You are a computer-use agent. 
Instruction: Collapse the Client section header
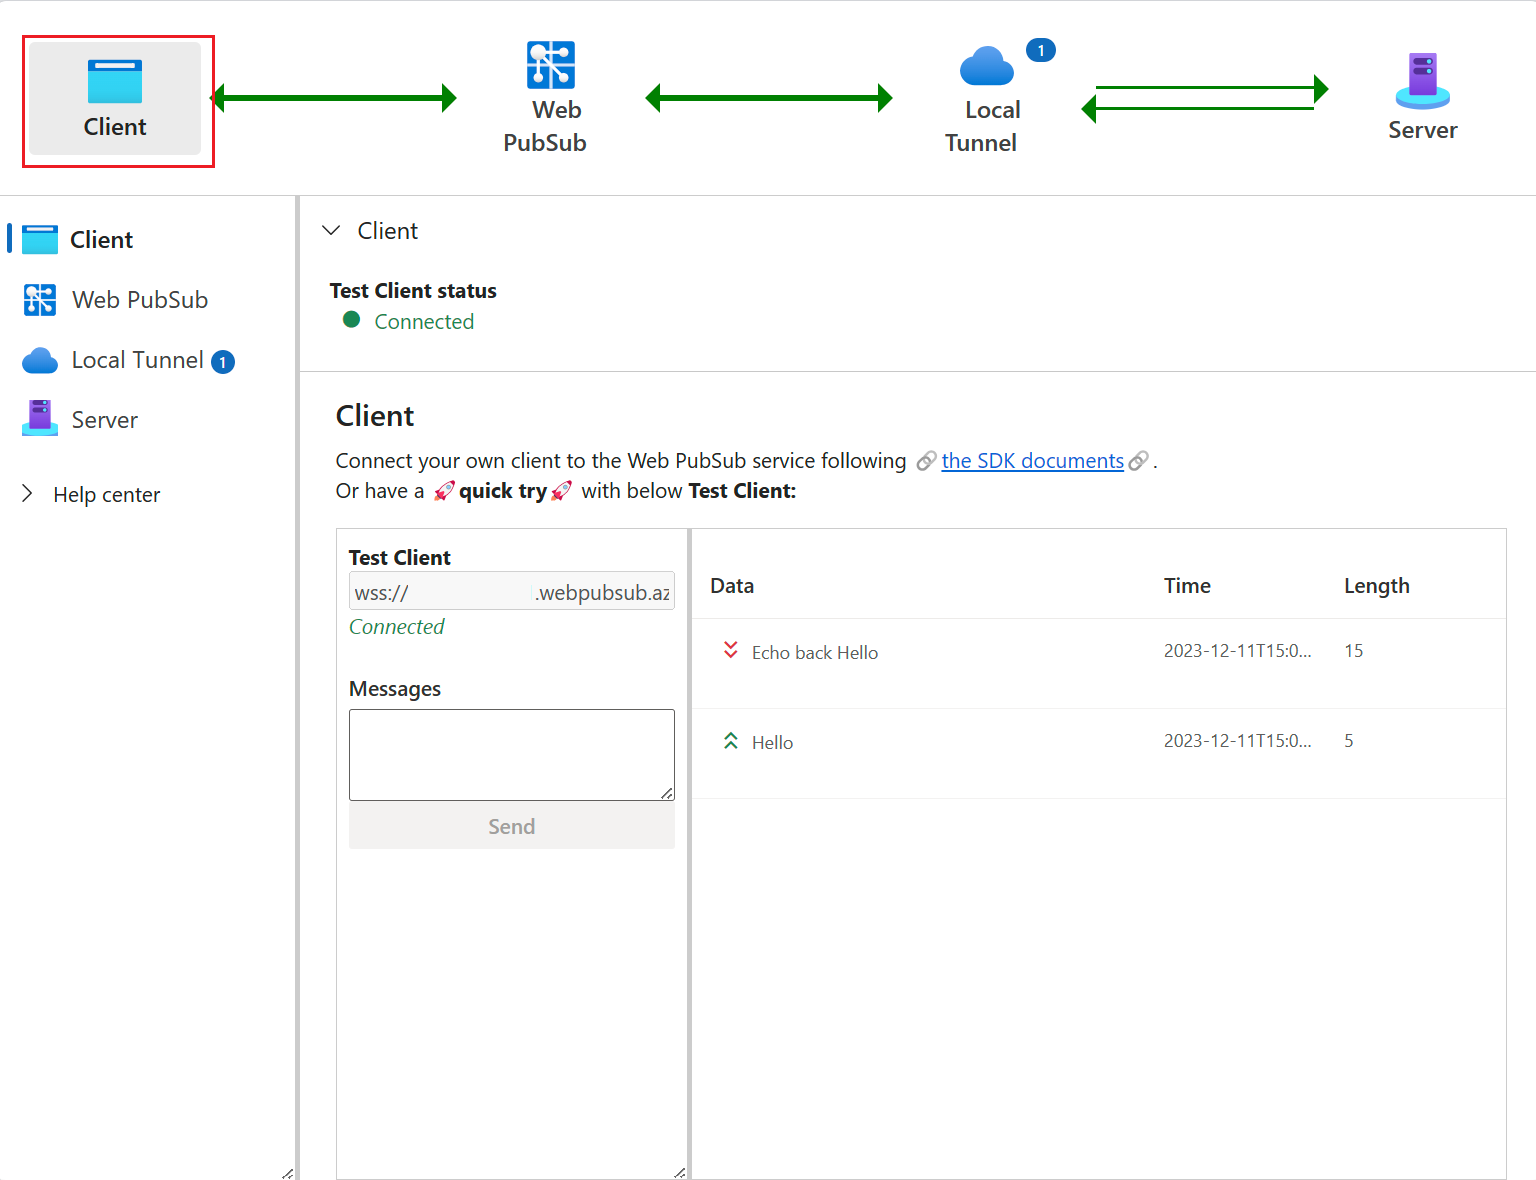(x=331, y=230)
